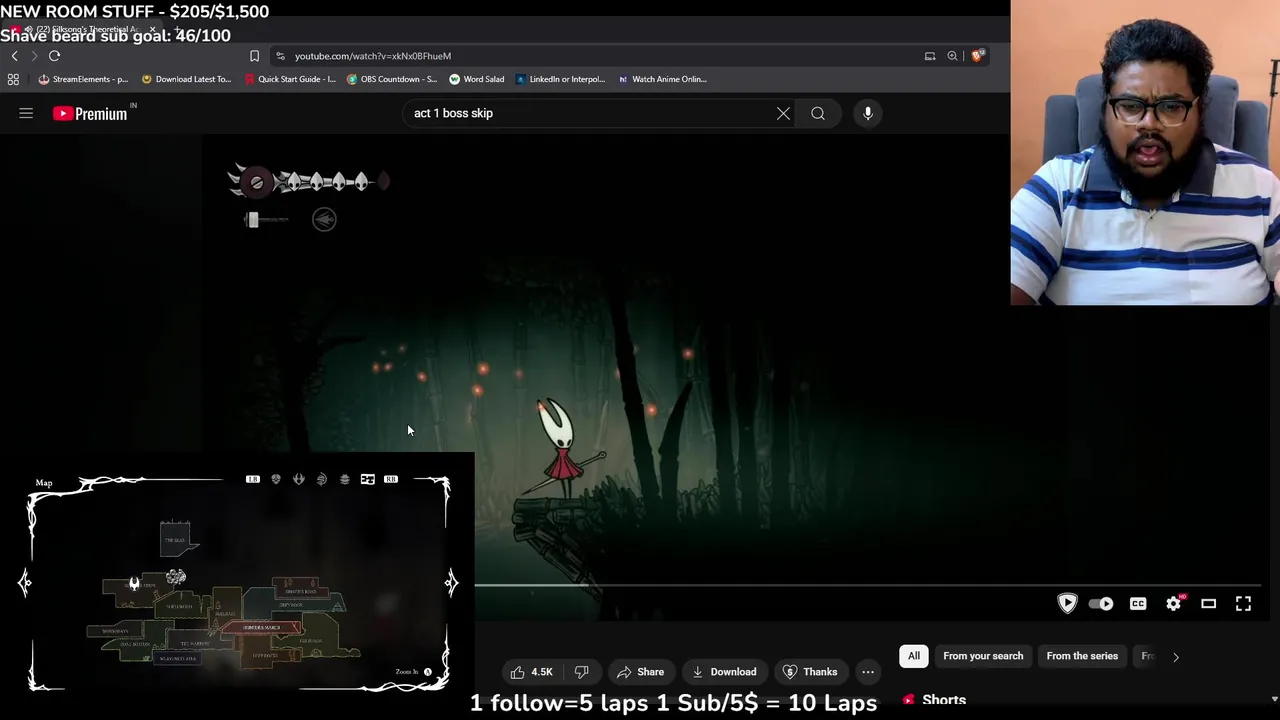Click the youtube.com address bar URL
Screen dimensions: 1280x720
373,56
